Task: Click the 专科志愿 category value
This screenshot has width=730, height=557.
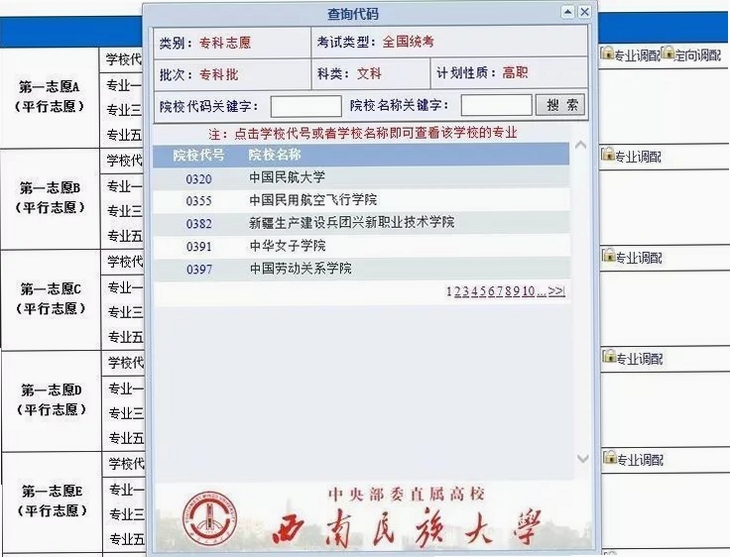Action: tap(225, 43)
